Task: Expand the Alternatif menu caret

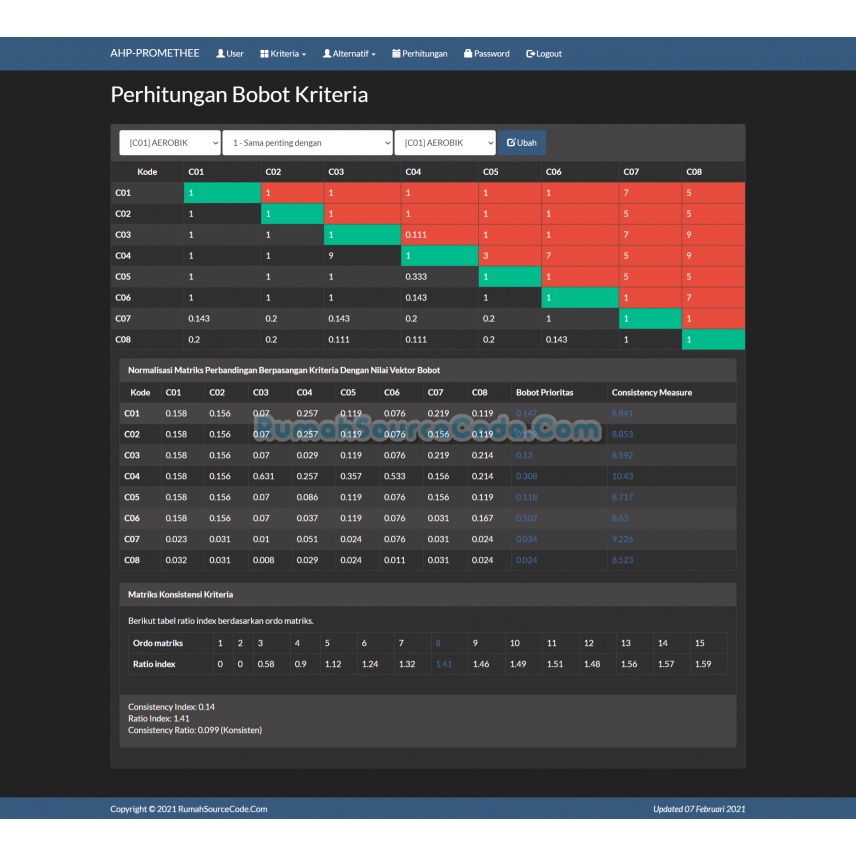Action: click(x=373, y=55)
